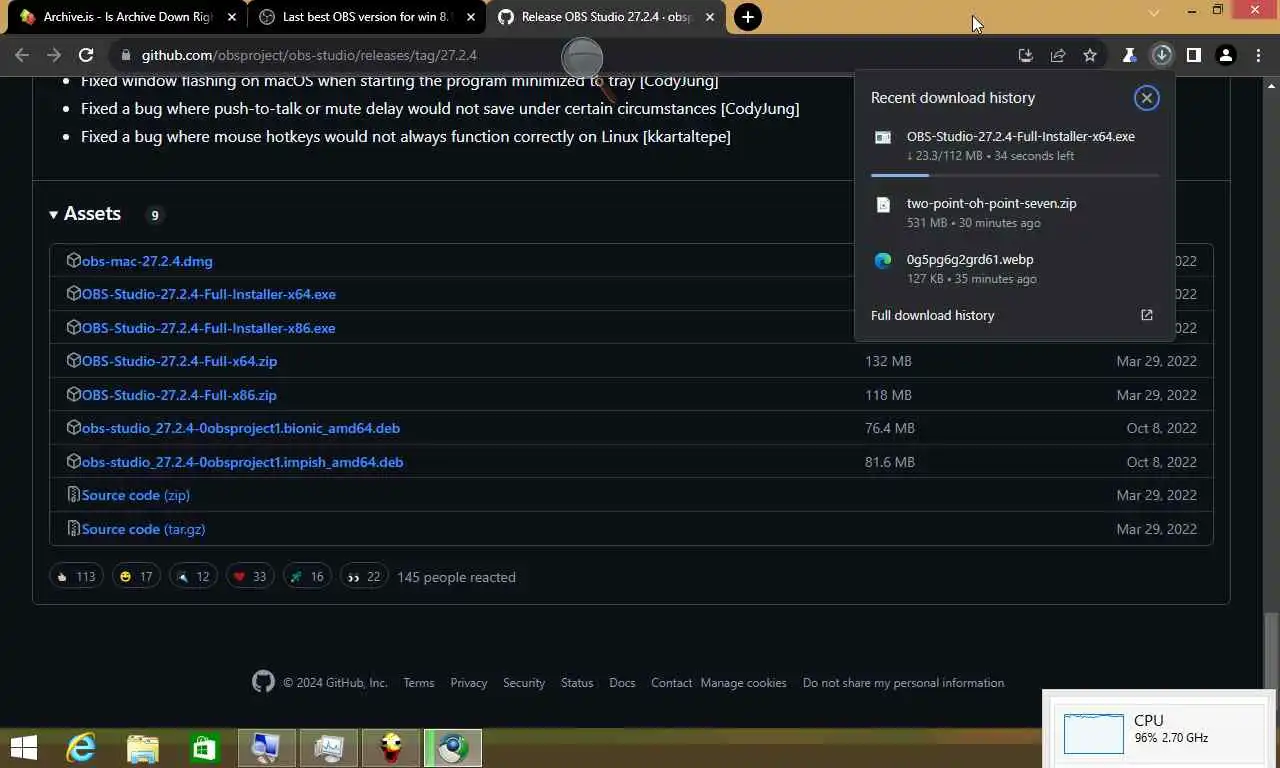This screenshot has width=1280, height=768.
Task: Open the Chrome Labs flask icon
Action: click(x=1129, y=56)
